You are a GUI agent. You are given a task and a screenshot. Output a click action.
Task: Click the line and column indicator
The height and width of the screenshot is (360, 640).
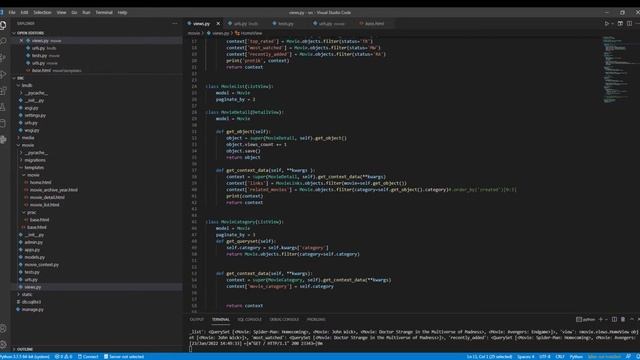pyautogui.click(x=489, y=357)
